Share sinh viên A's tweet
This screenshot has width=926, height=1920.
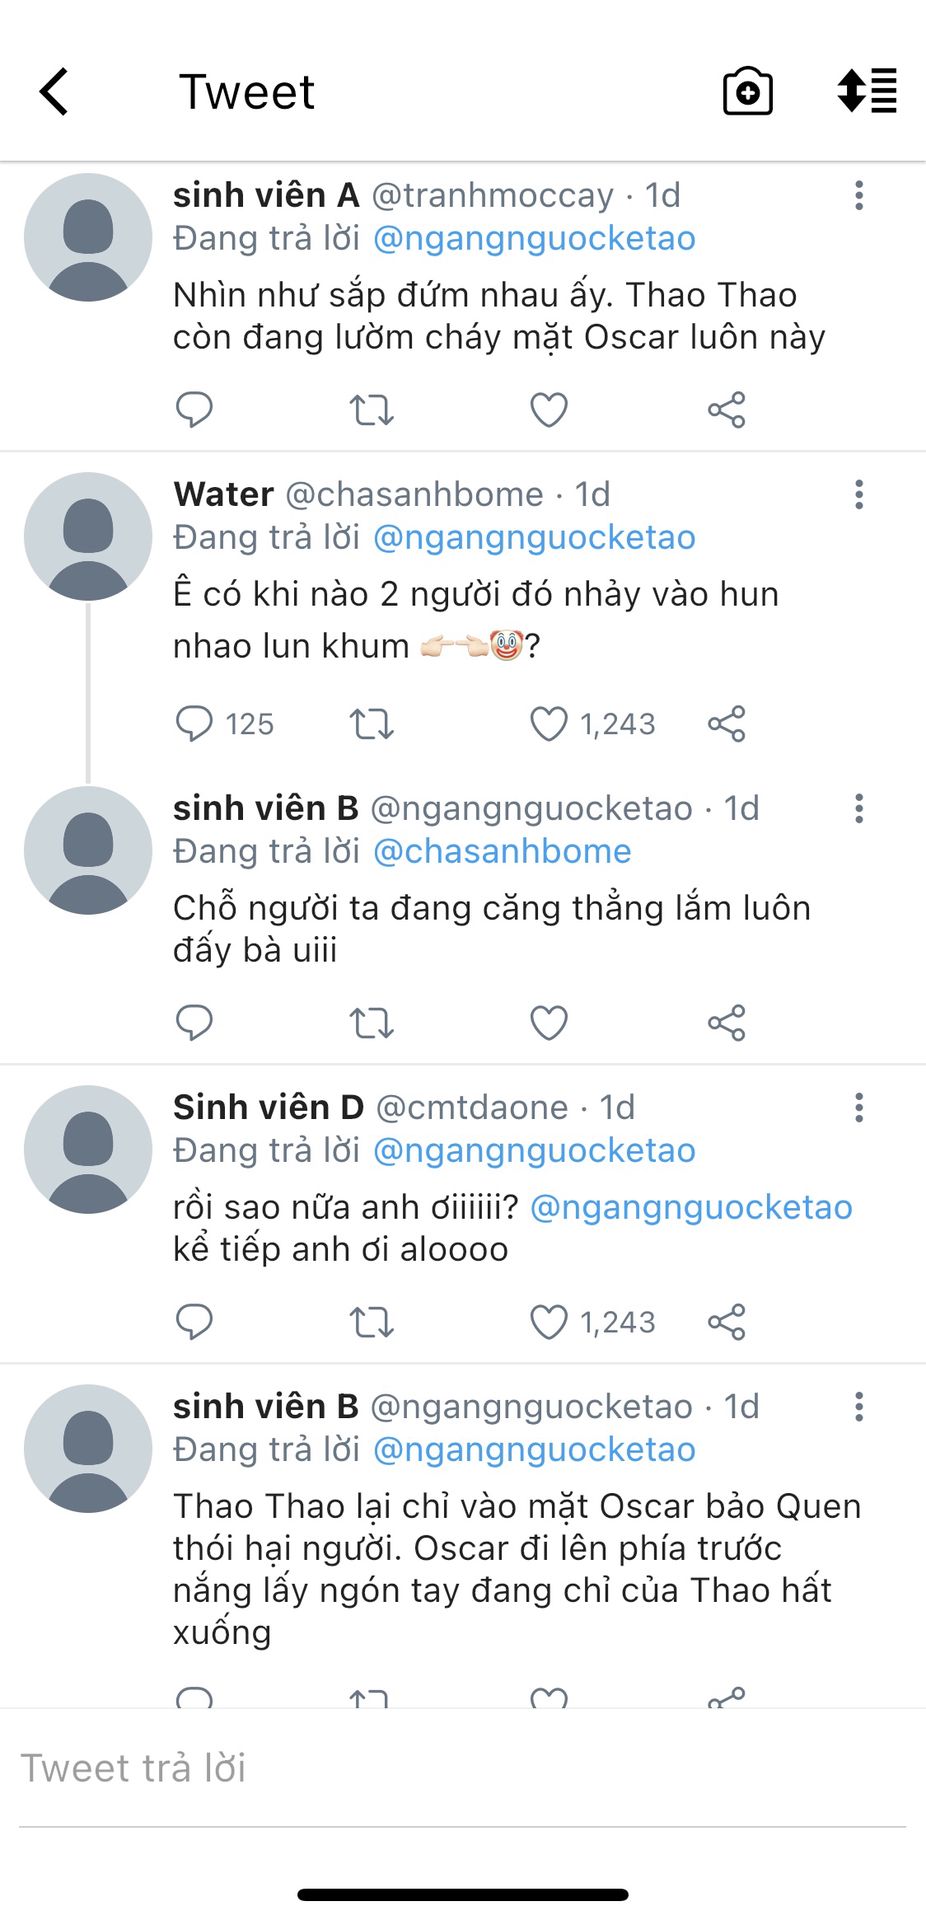click(727, 409)
